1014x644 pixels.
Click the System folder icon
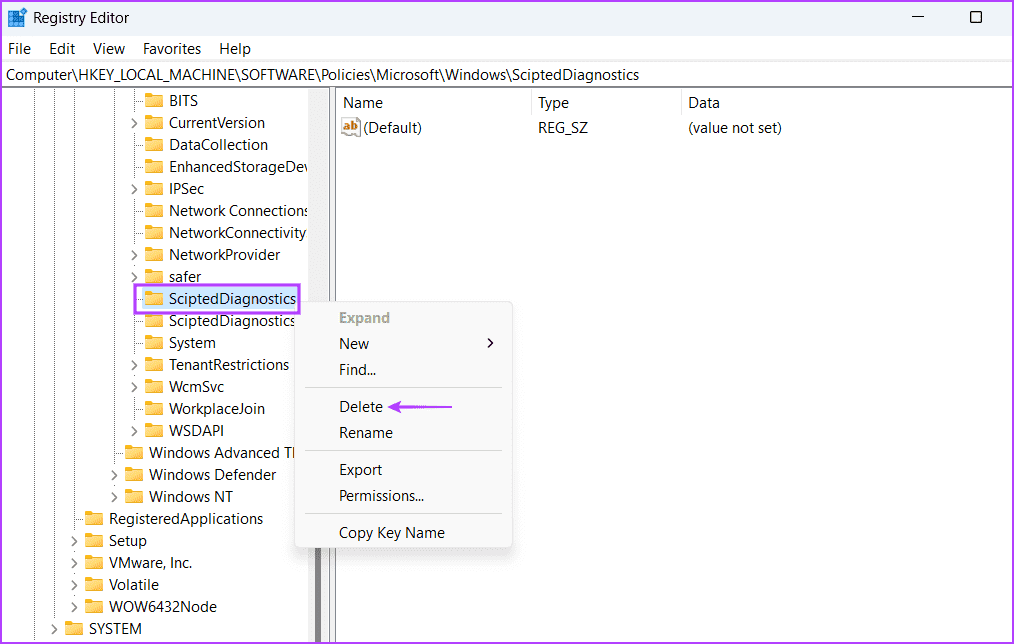tap(154, 342)
